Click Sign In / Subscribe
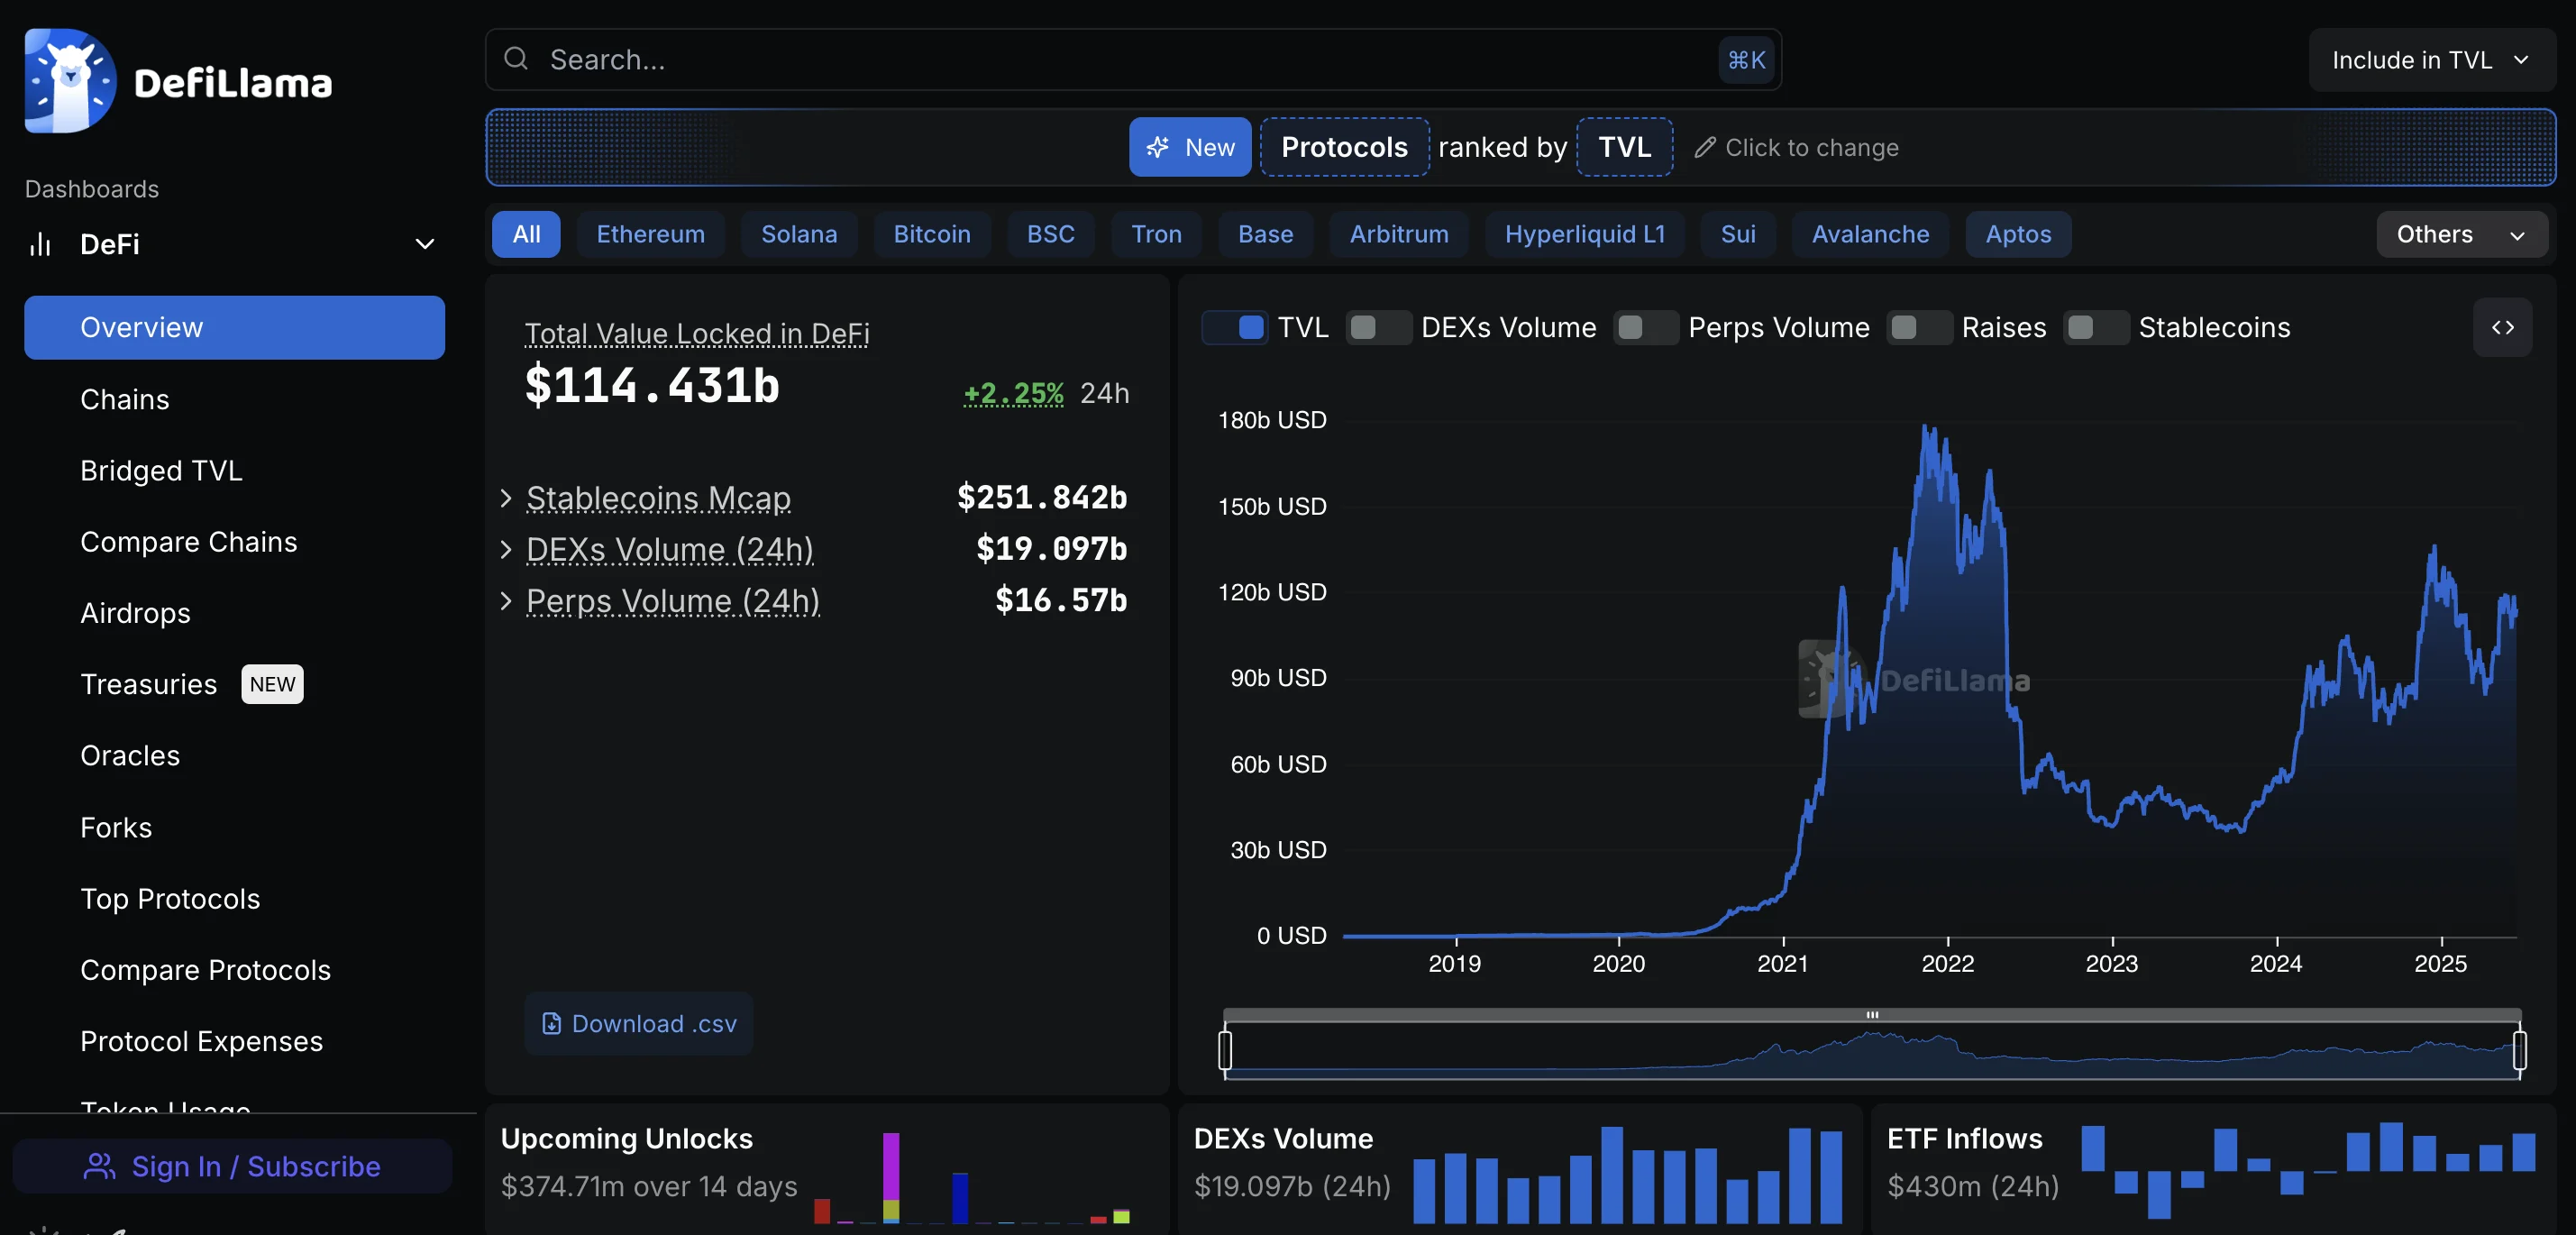 232,1166
